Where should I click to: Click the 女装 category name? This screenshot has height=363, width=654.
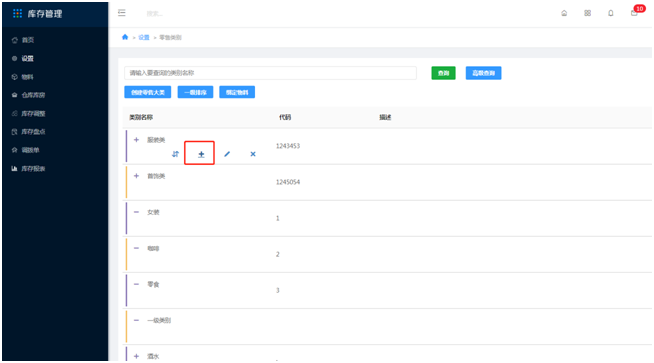[153, 212]
